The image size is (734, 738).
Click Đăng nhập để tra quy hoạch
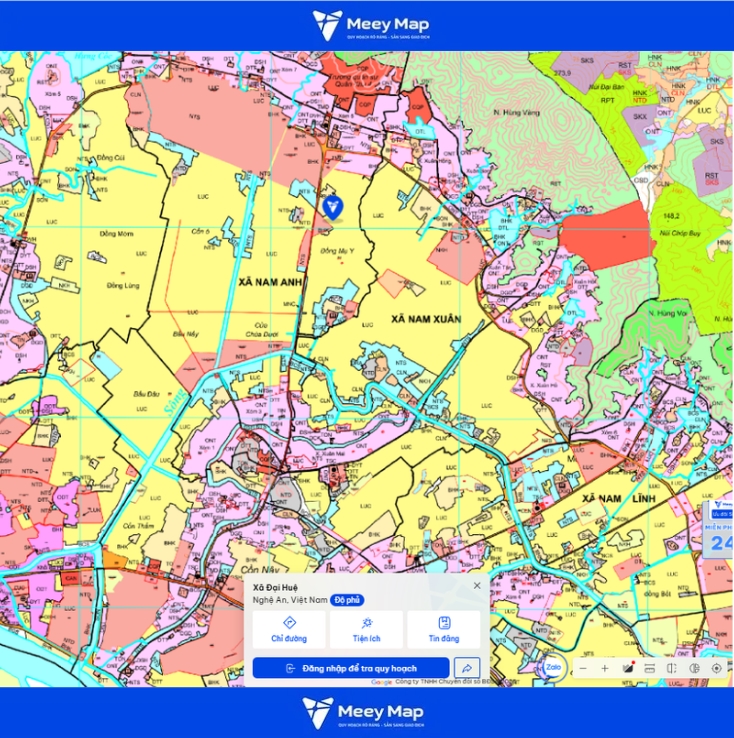[x=351, y=668]
